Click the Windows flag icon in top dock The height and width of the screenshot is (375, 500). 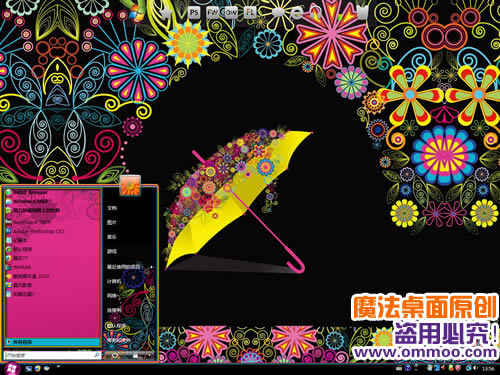click(x=136, y=13)
